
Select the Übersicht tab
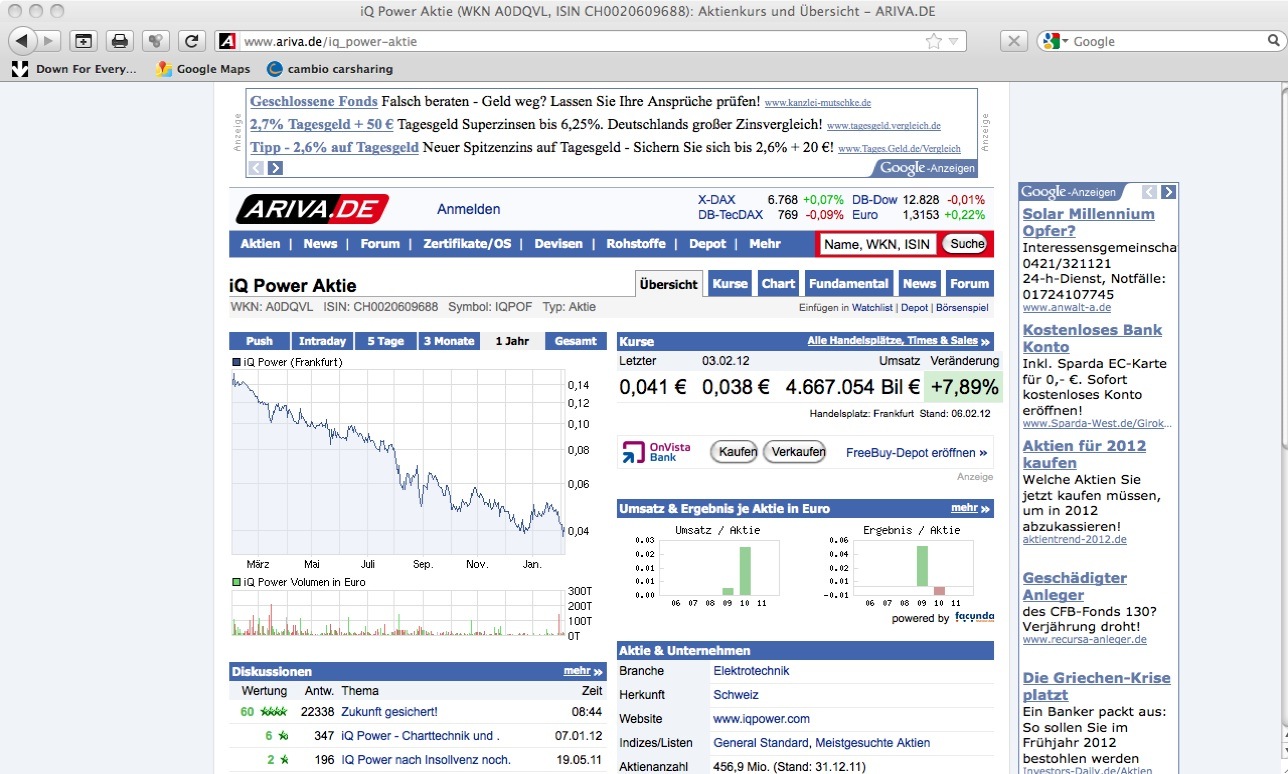click(669, 284)
